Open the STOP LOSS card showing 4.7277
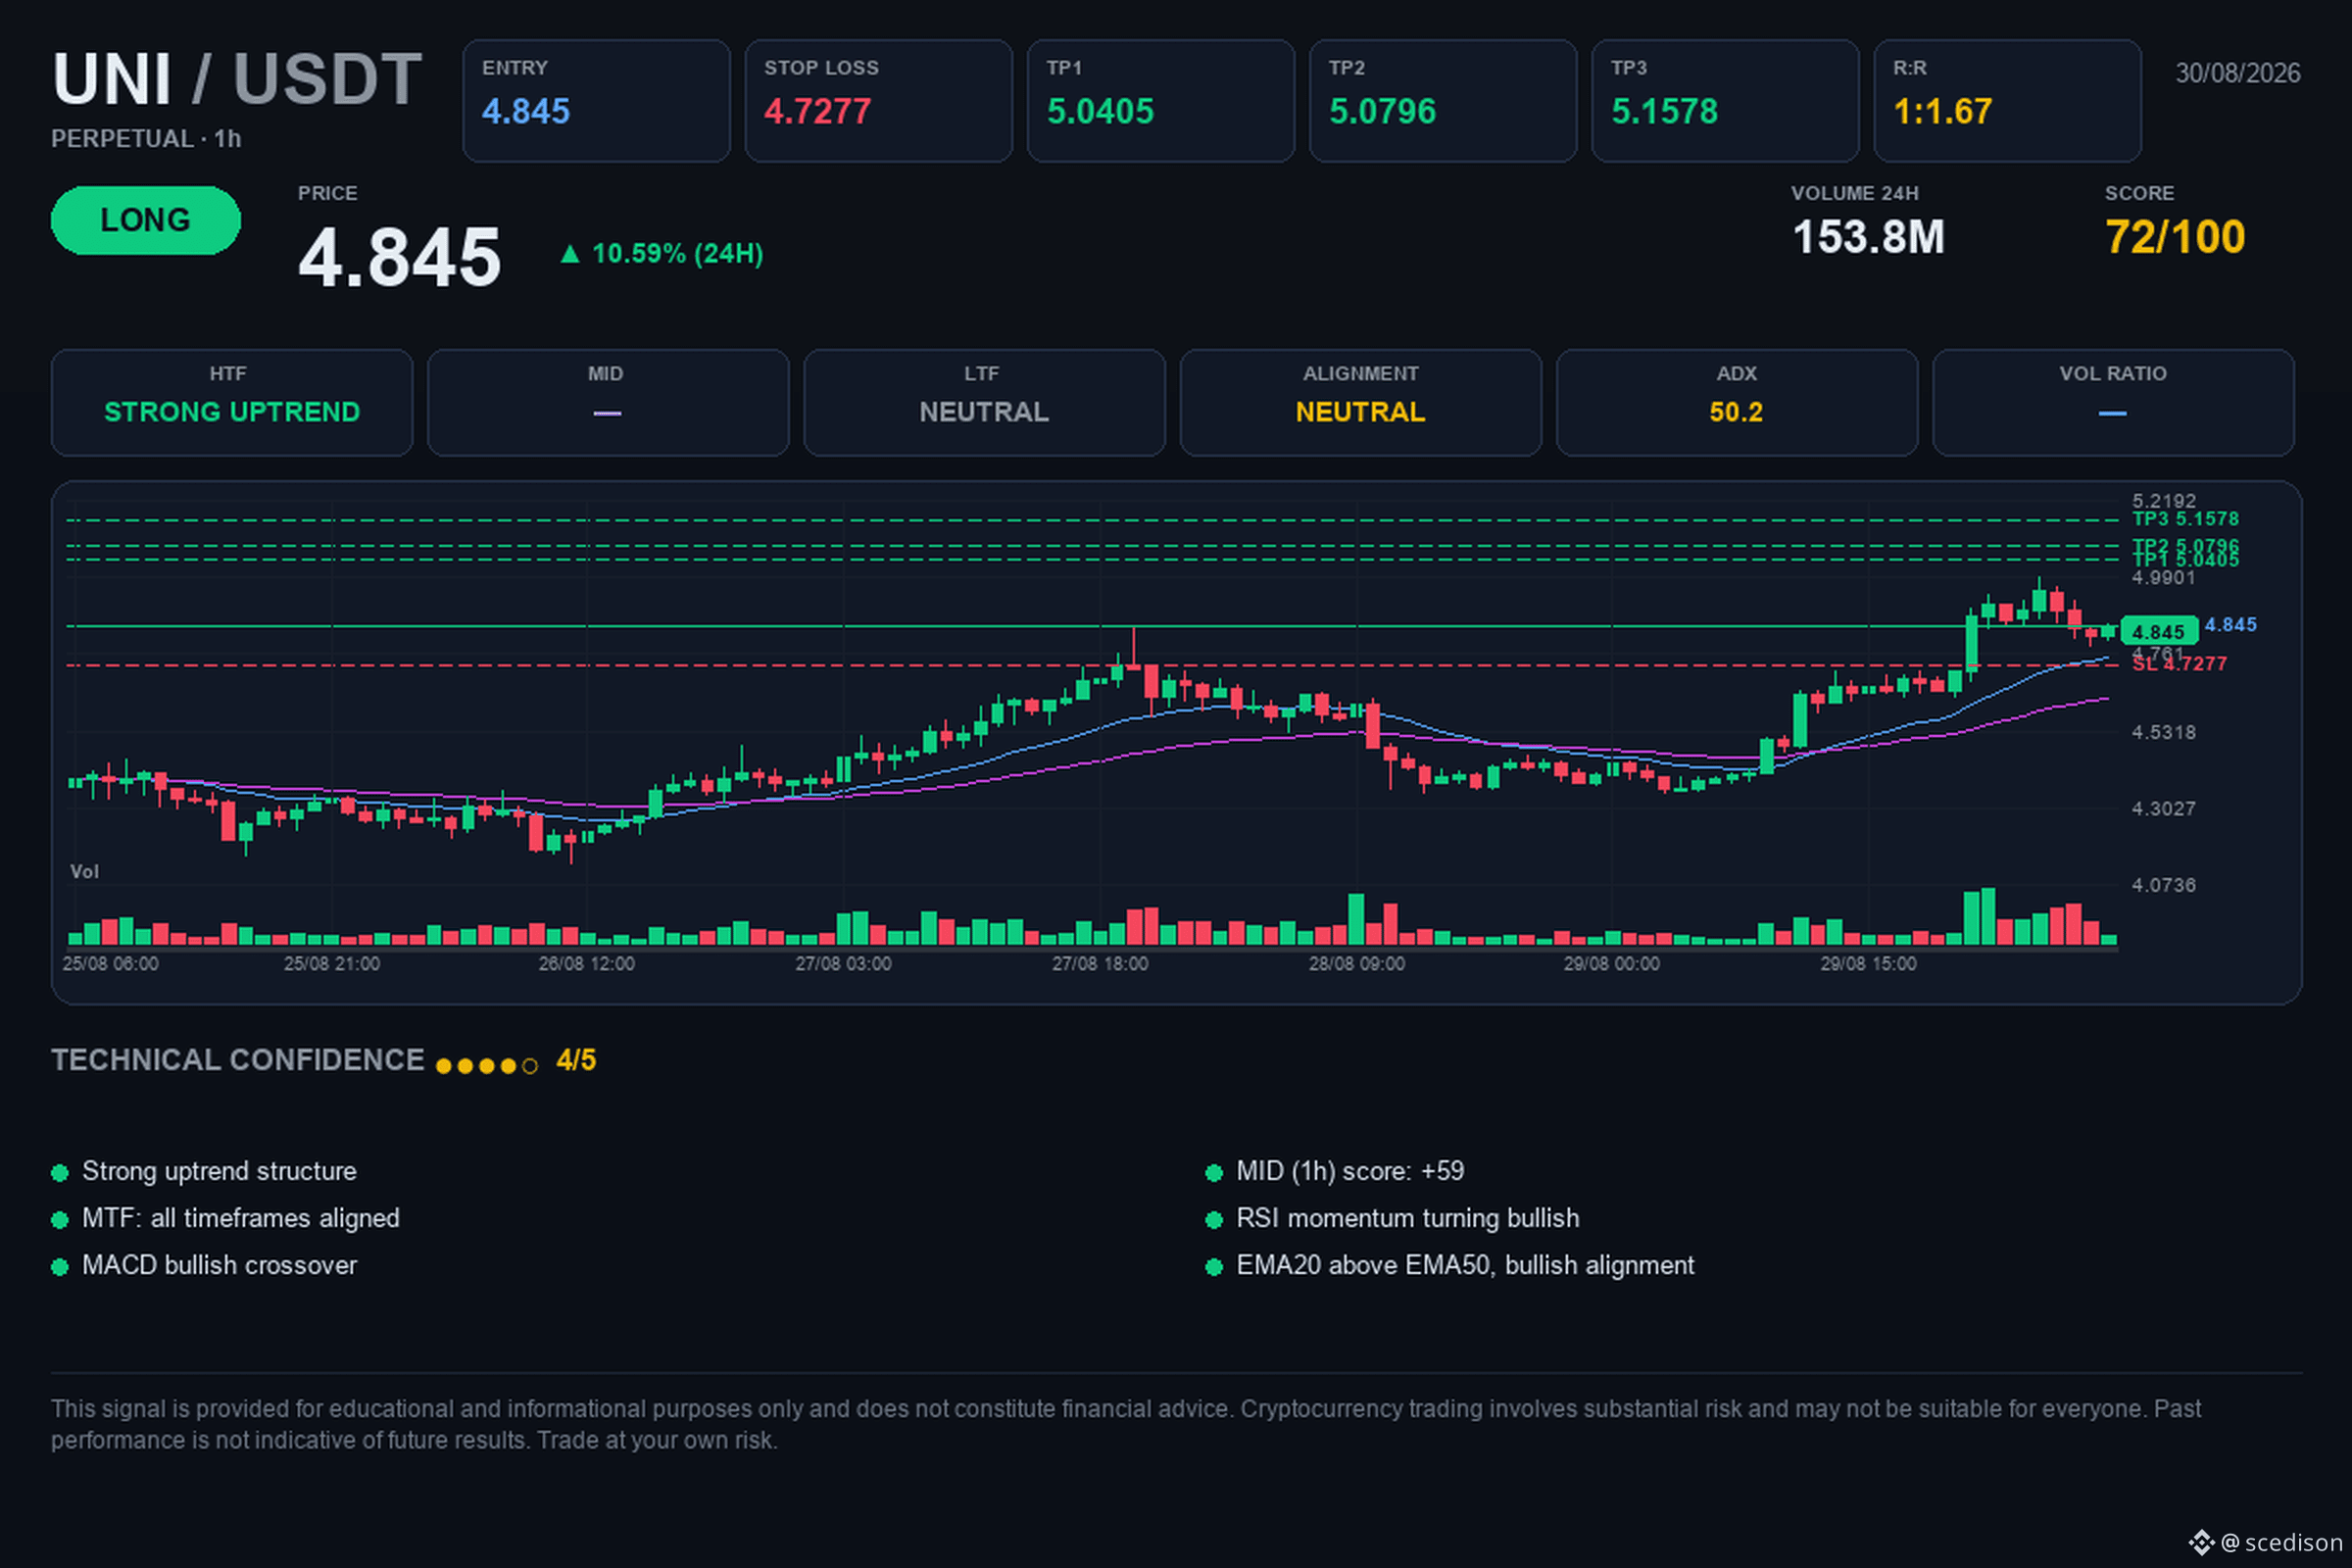2352x1568 pixels. point(878,101)
